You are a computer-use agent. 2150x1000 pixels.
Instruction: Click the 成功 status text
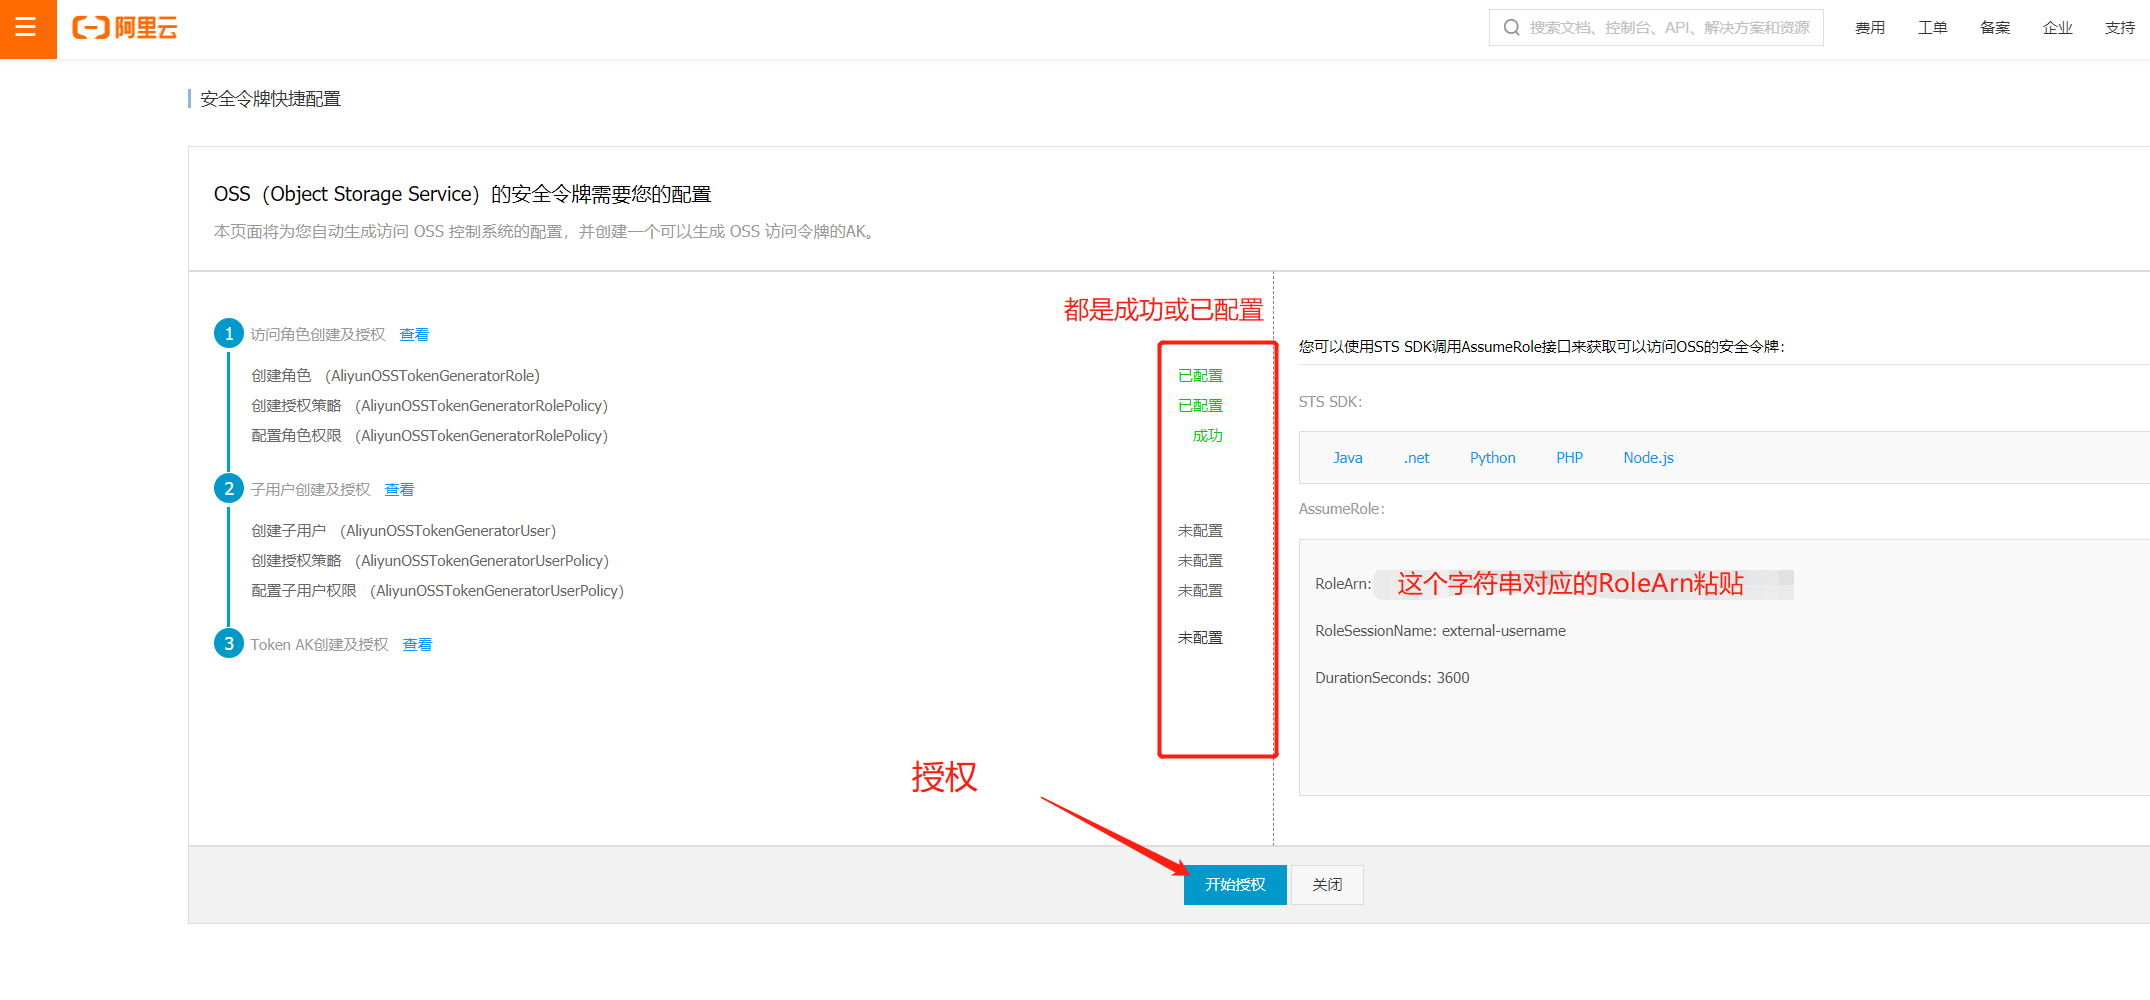[1207, 436]
